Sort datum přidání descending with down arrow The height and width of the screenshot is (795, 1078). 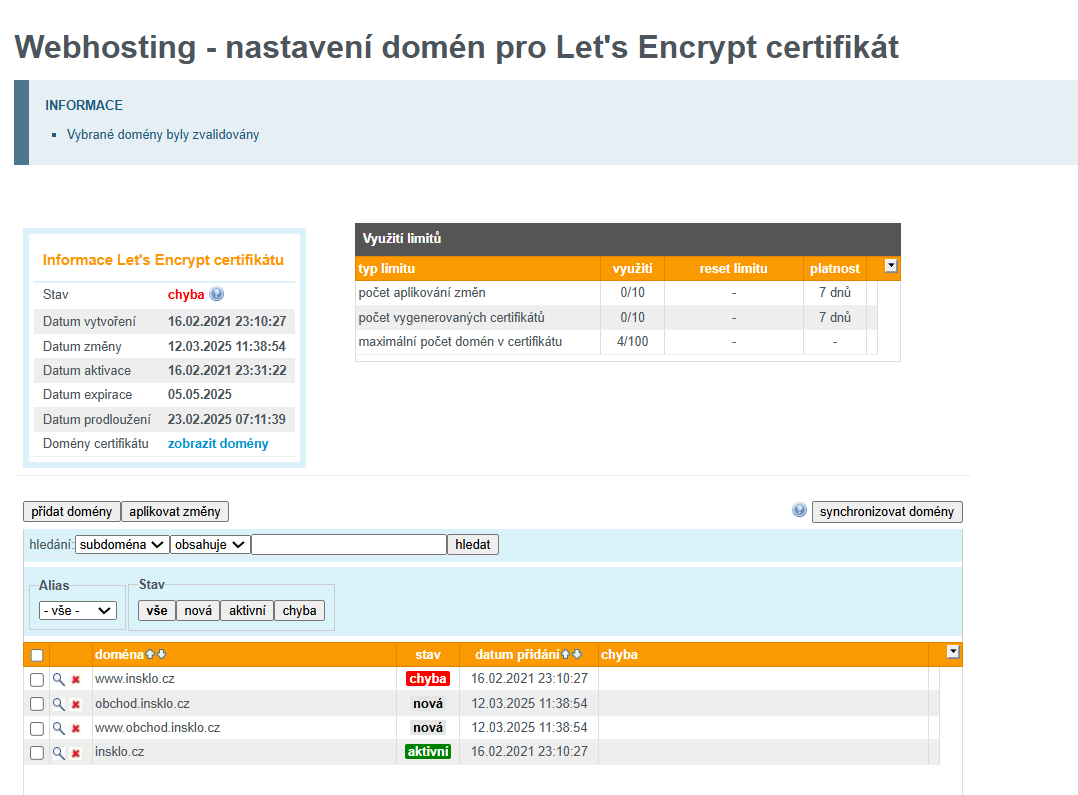577,655
